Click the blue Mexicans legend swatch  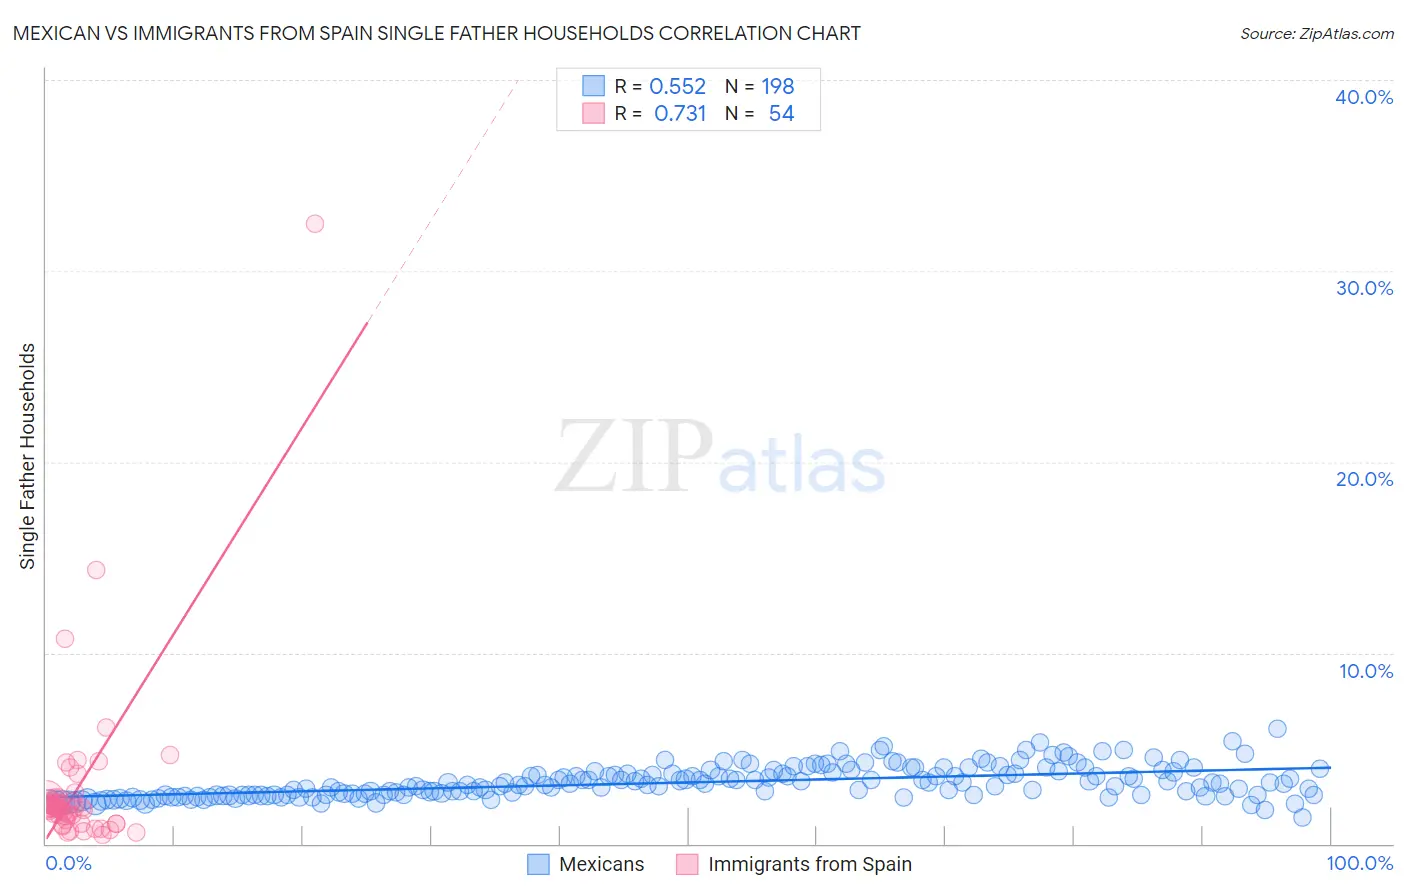pos(538,864)
